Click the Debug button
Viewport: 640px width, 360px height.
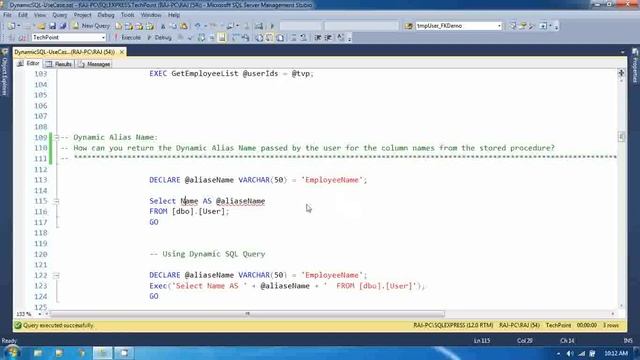[x=159, y=38]
